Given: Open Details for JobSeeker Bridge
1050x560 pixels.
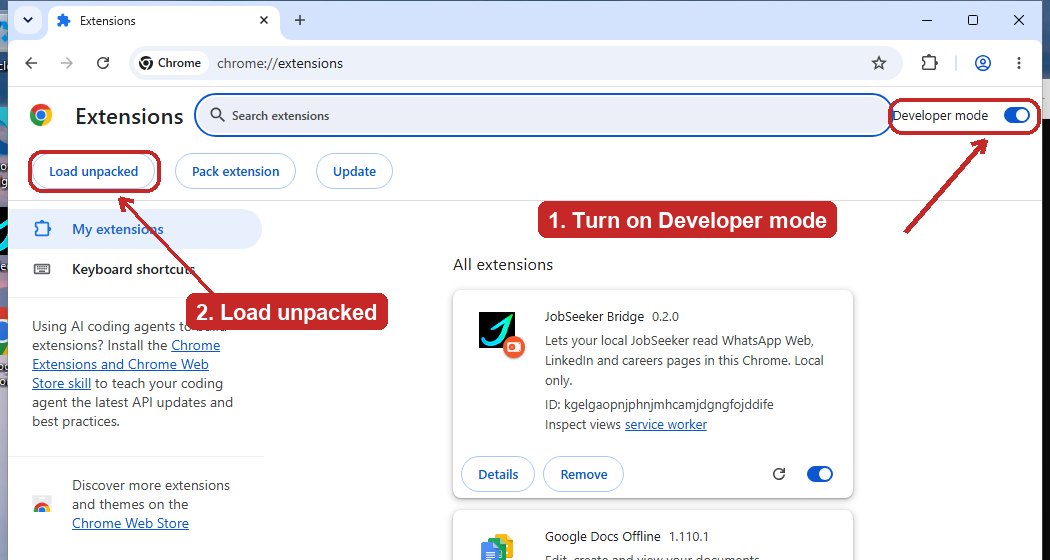Looking at the screenshot, I should tap(498, 474).
